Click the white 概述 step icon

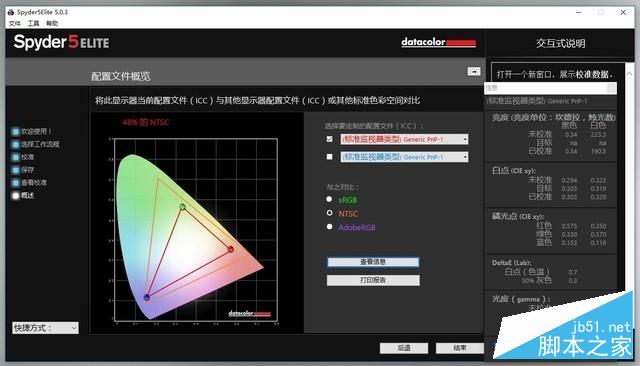pos(16,195)
